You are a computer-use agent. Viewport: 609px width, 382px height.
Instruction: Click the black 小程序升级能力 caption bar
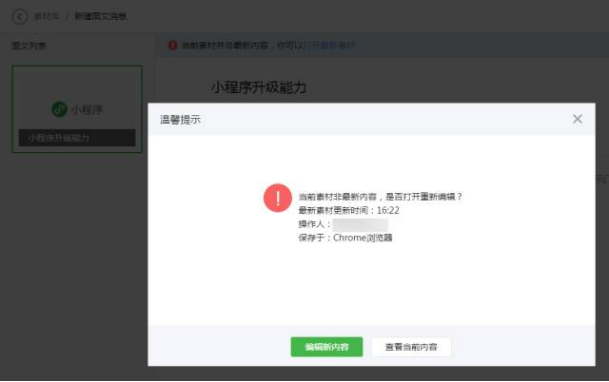77,137
